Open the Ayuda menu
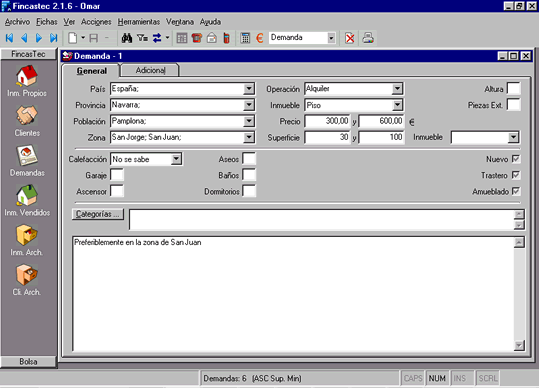Viewport: 539px width, 388px height. point(210,22)
